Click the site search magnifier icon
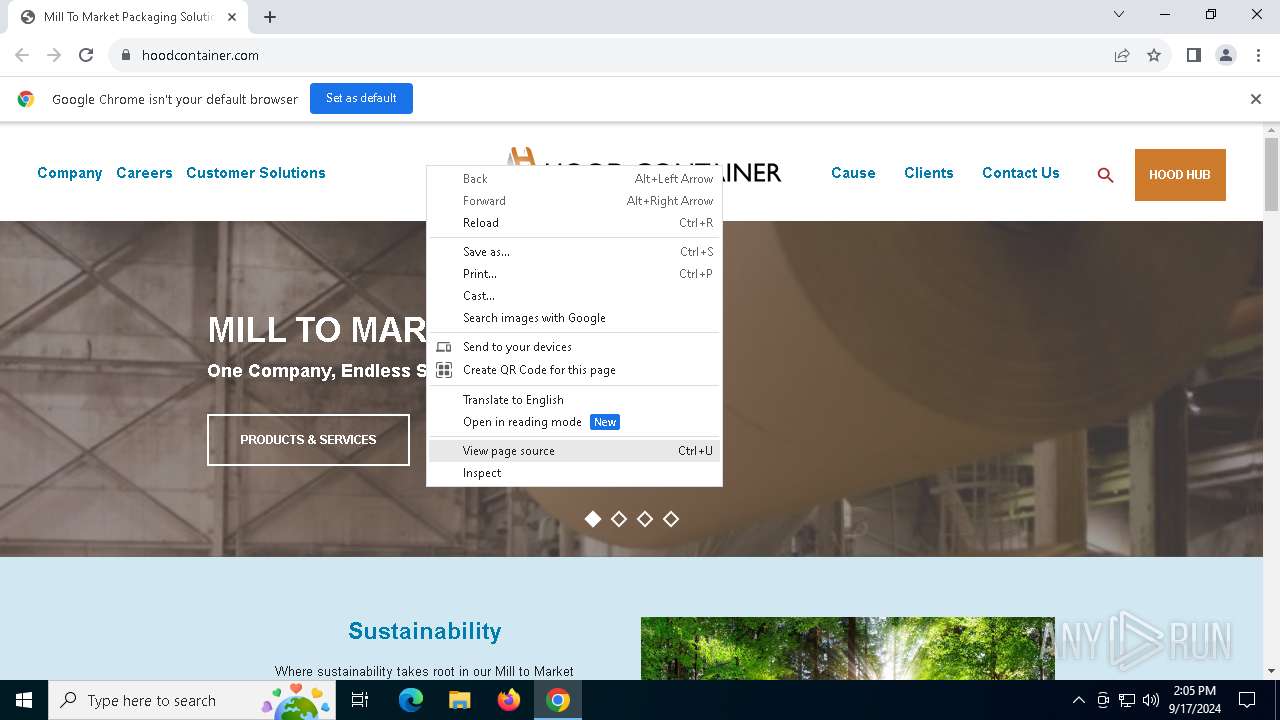Screen dimensions: 1280x720 [1105, 175]
